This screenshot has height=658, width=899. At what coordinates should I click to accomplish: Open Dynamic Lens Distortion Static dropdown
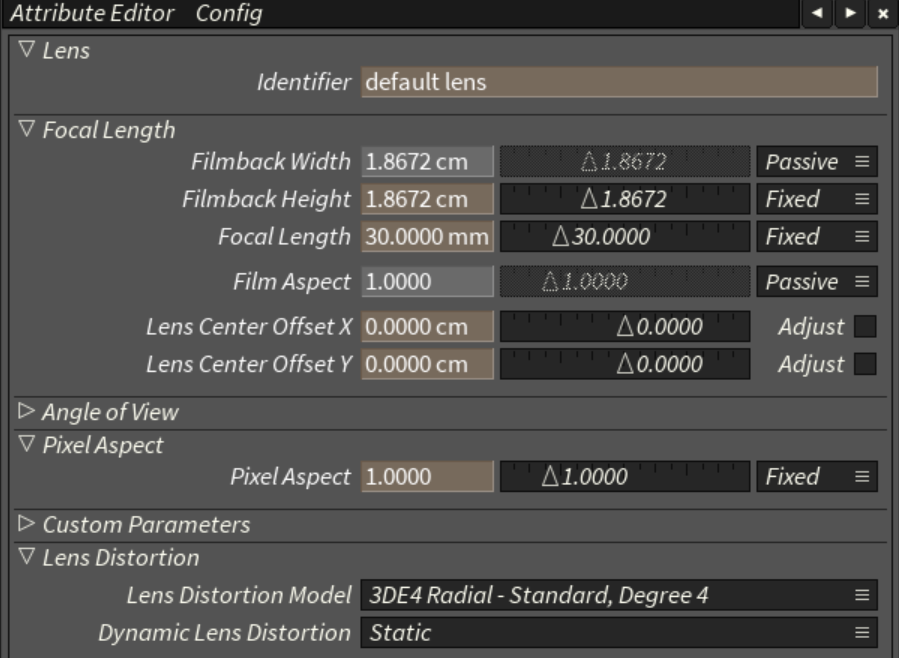(x=618, y=633)
